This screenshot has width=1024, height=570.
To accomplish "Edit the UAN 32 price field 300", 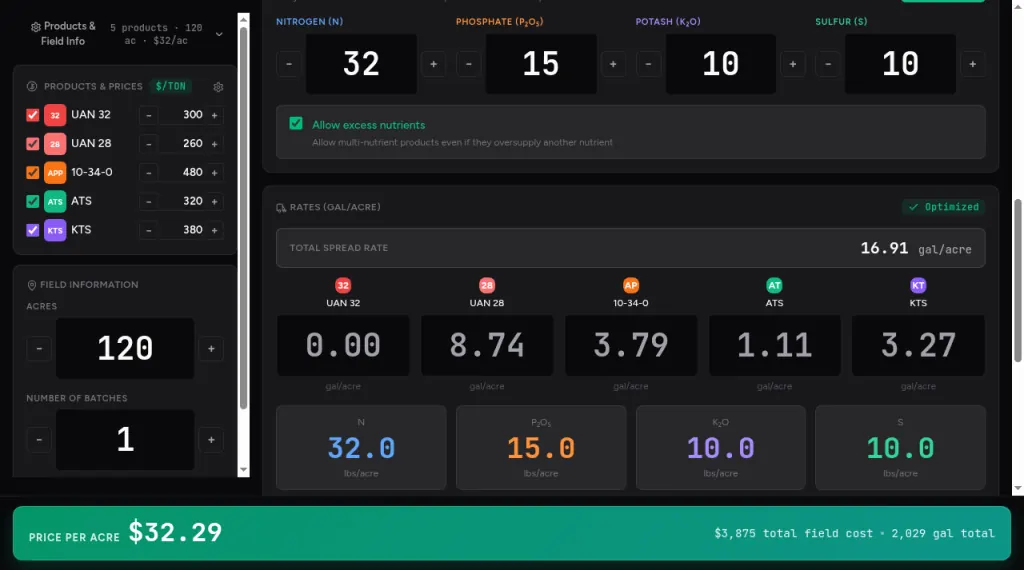I will coord(182,115).
